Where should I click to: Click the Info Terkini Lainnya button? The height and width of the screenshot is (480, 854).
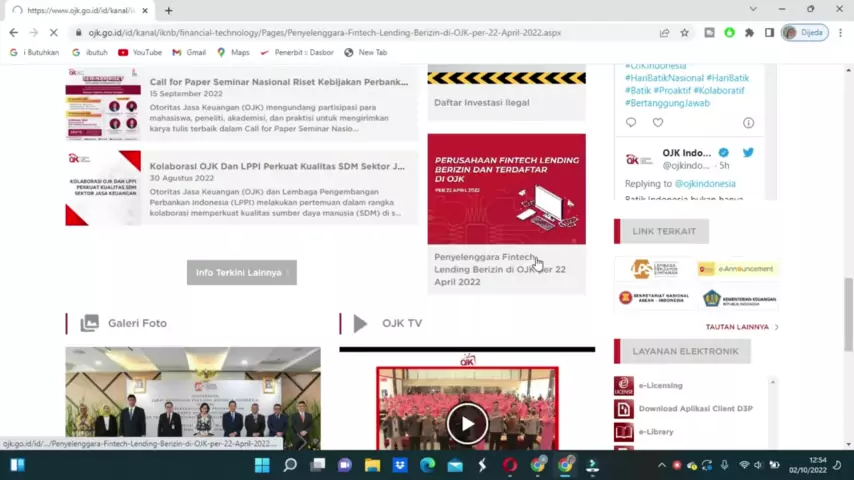pos(241,272)
